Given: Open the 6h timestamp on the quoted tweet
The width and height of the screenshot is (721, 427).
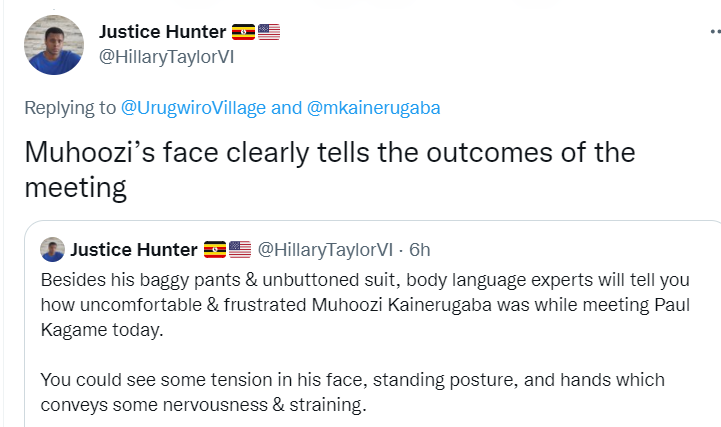Looking at the screenshot, I should pos(419,248).
